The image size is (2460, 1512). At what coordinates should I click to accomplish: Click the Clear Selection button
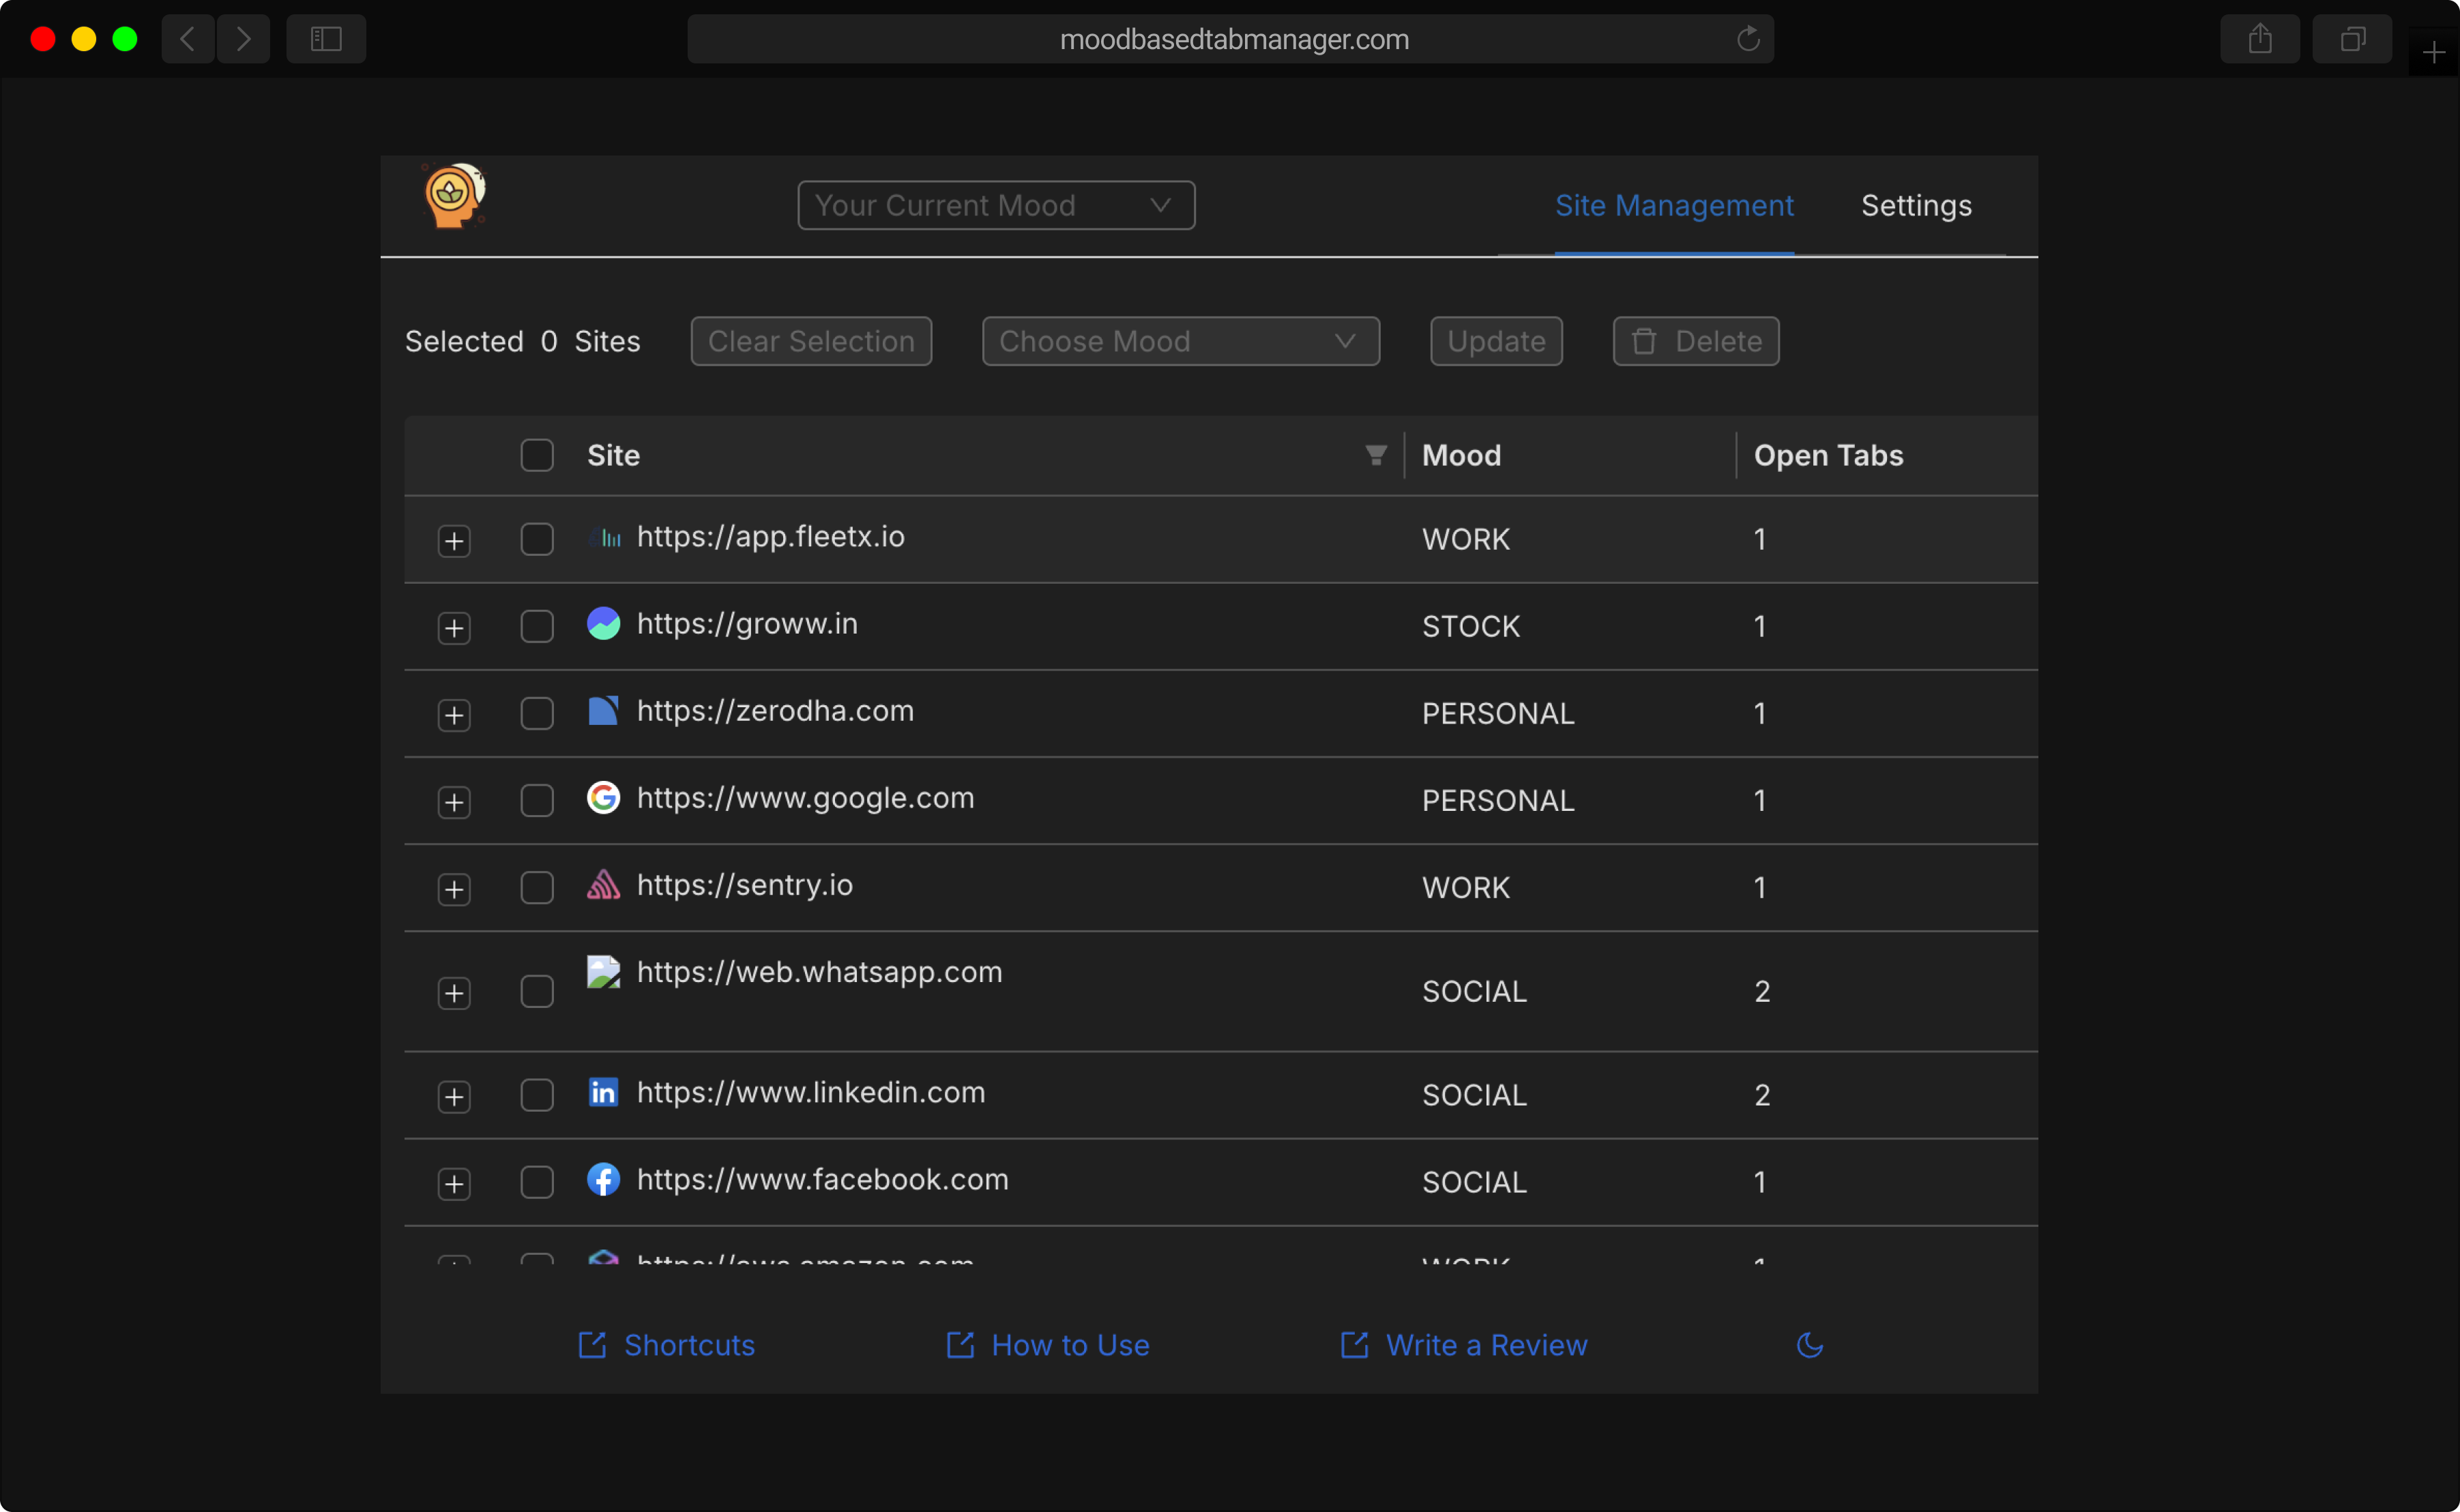pos(811,341)
